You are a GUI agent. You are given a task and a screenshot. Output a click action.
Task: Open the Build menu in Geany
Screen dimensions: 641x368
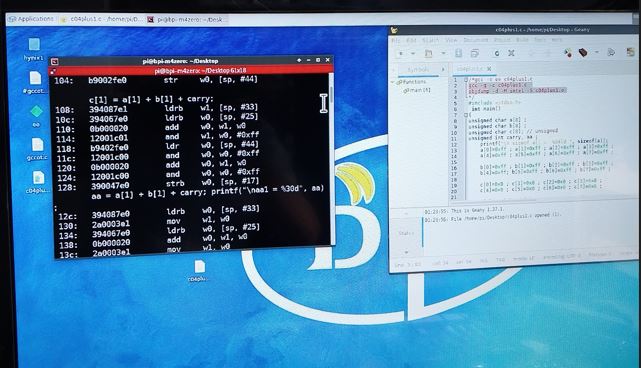522,40
